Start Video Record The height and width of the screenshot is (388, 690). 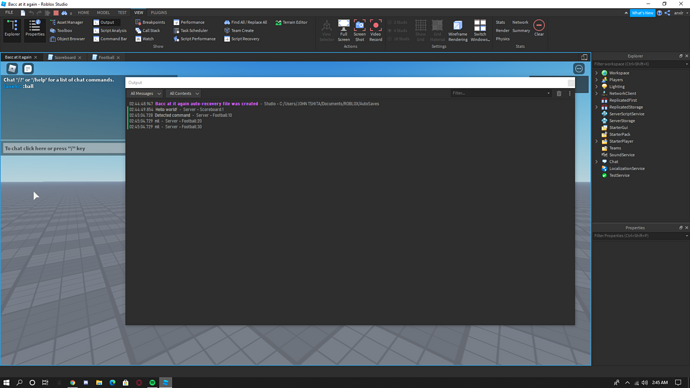(376, 30)
